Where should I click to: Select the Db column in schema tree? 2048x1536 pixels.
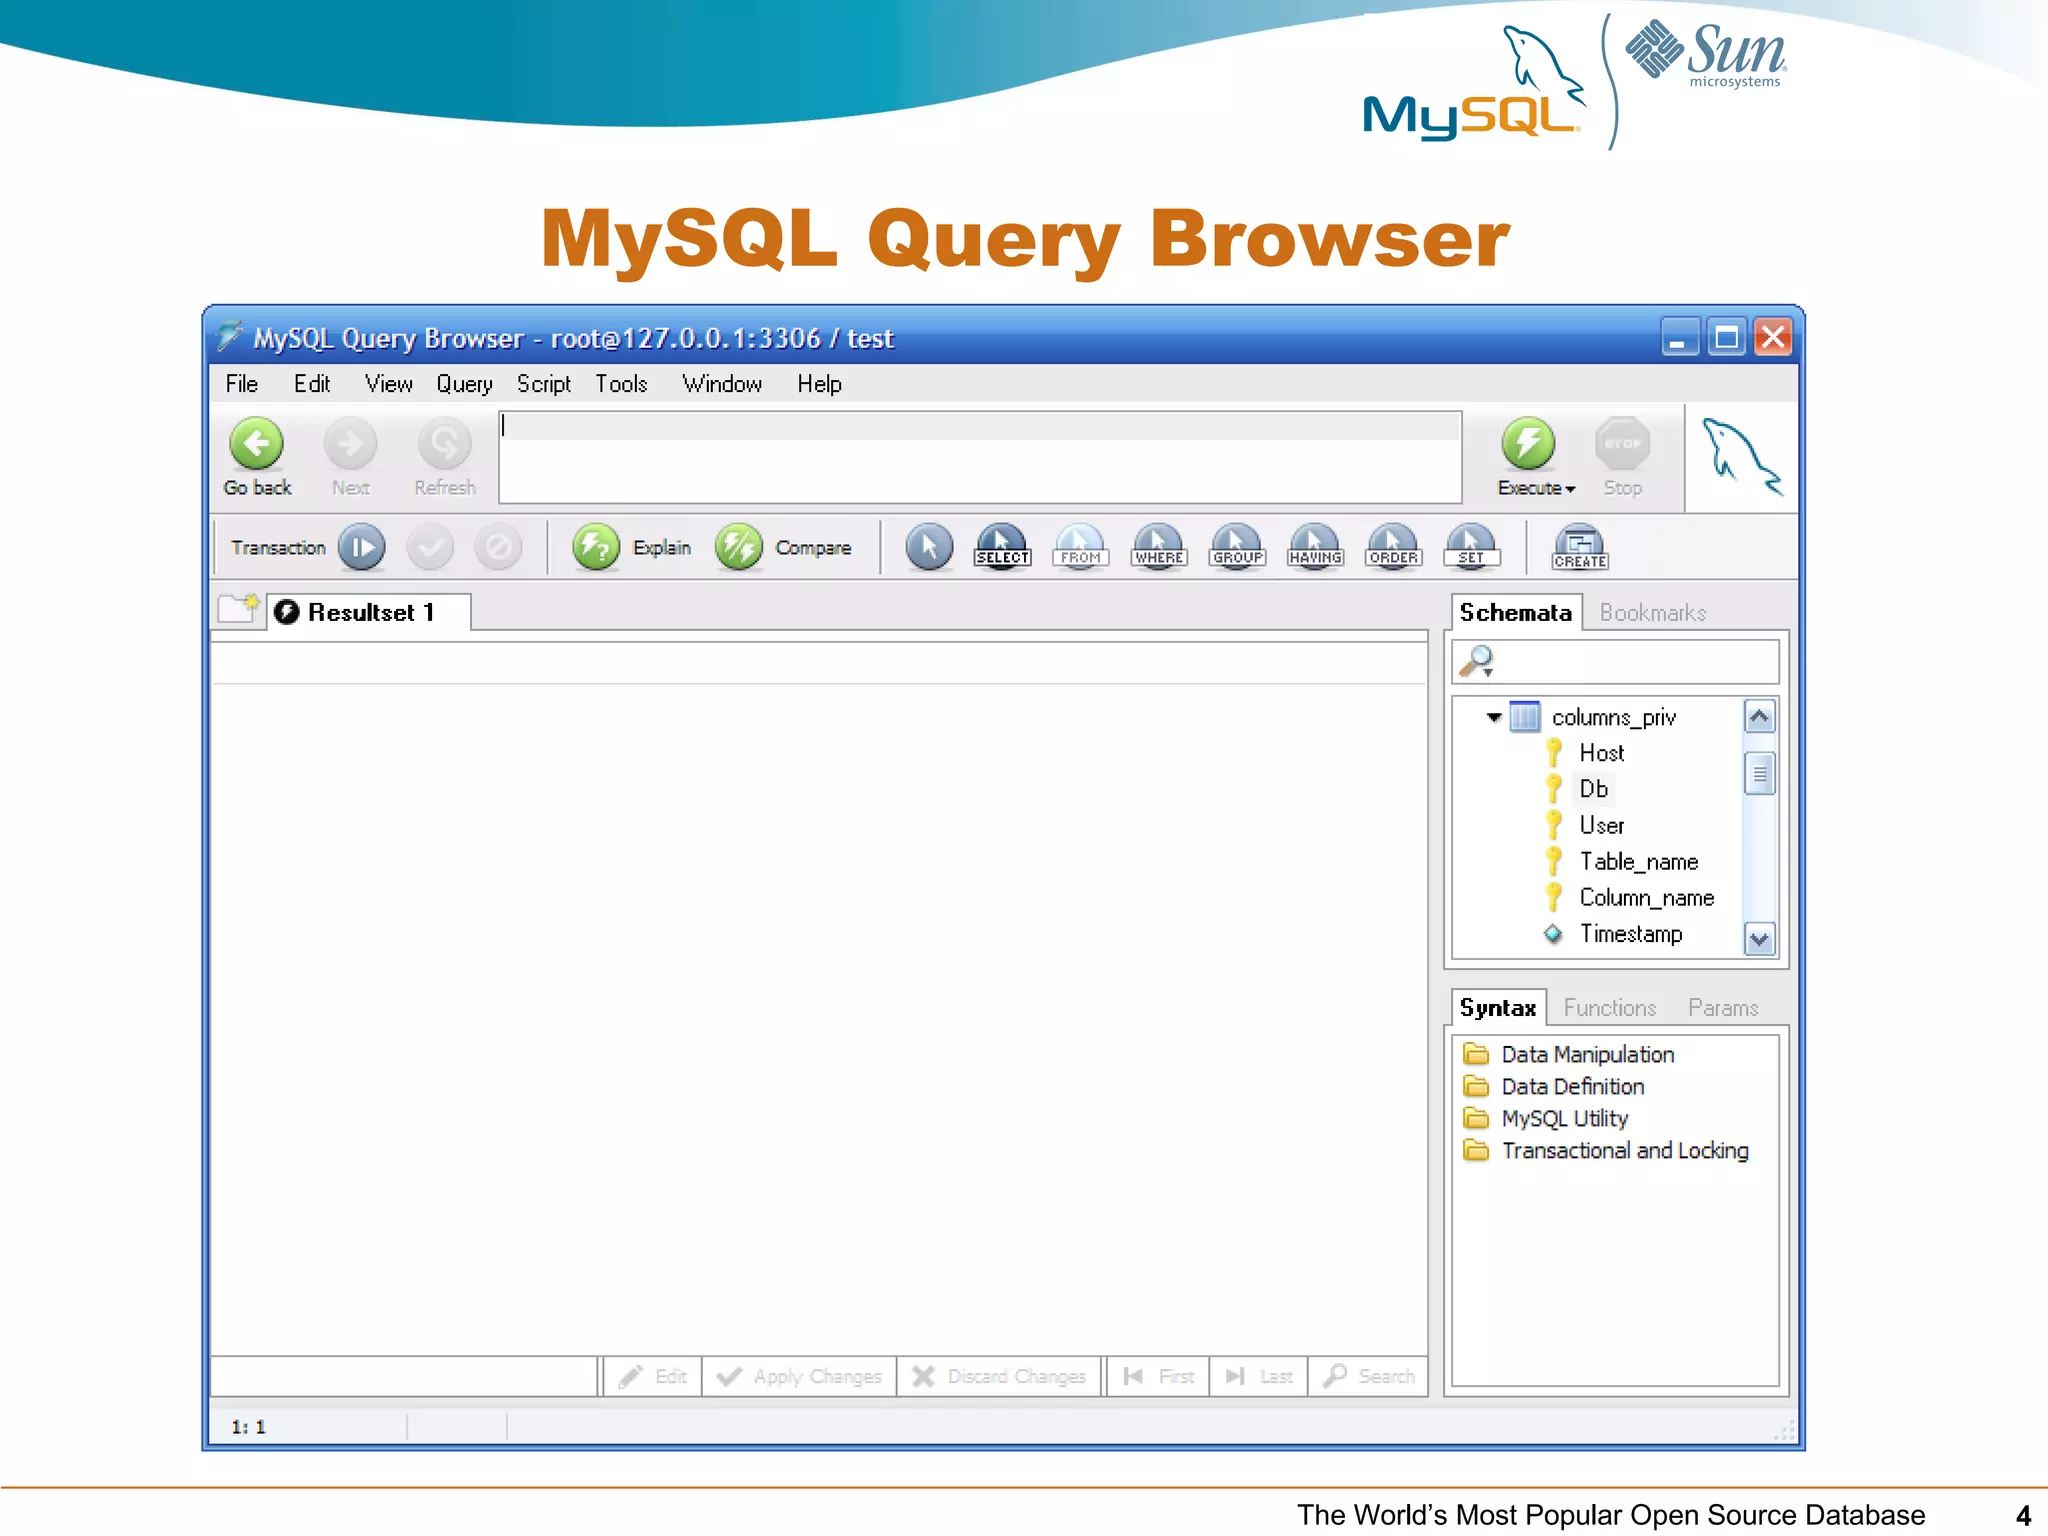click(1594, 789)
